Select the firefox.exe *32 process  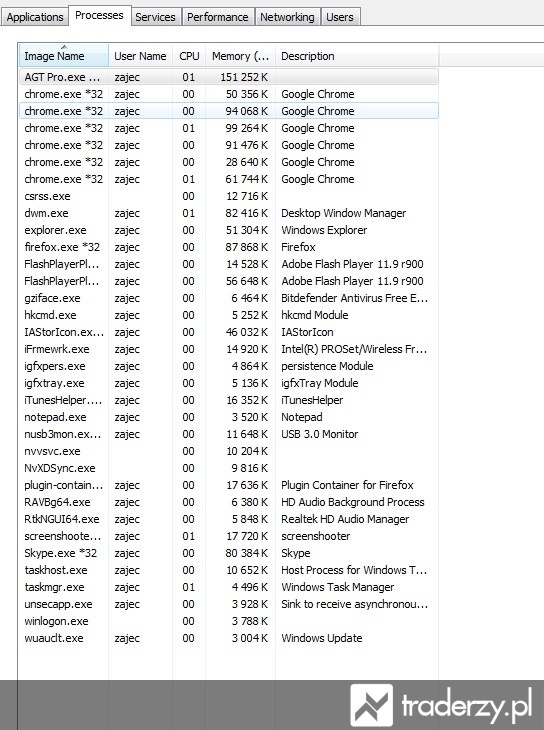tap(229, 247)
